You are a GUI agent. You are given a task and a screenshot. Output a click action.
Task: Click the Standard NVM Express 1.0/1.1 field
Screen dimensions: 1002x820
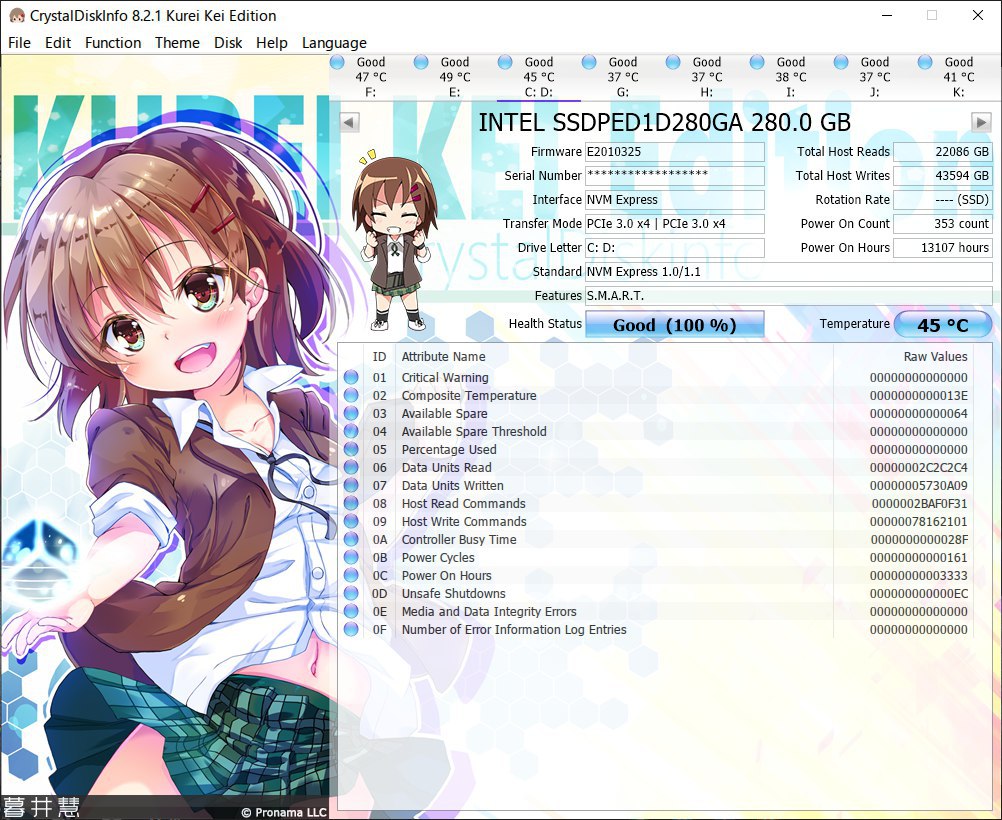tap(789, 272)
